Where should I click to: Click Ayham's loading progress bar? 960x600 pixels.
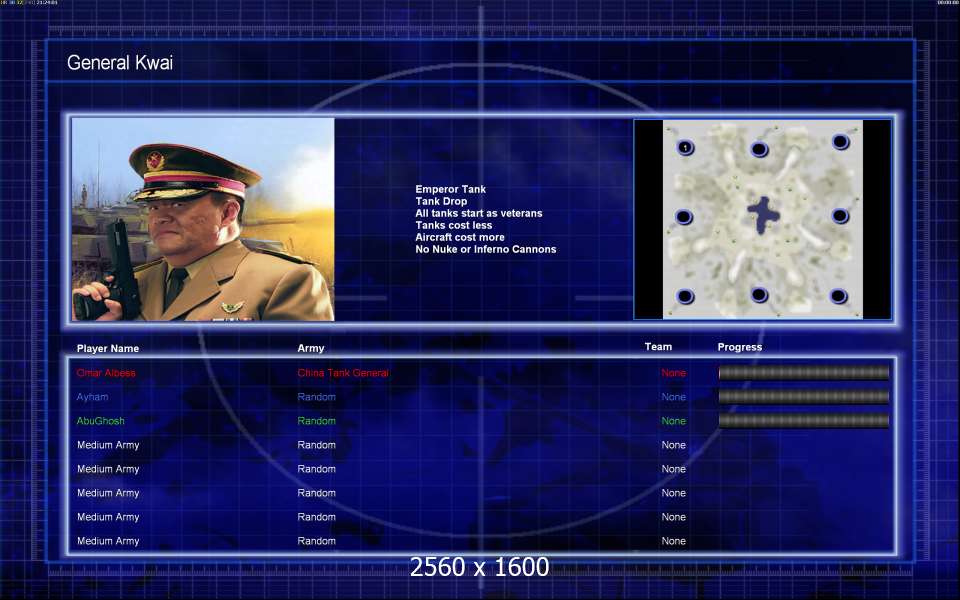[x=803, y=397]
